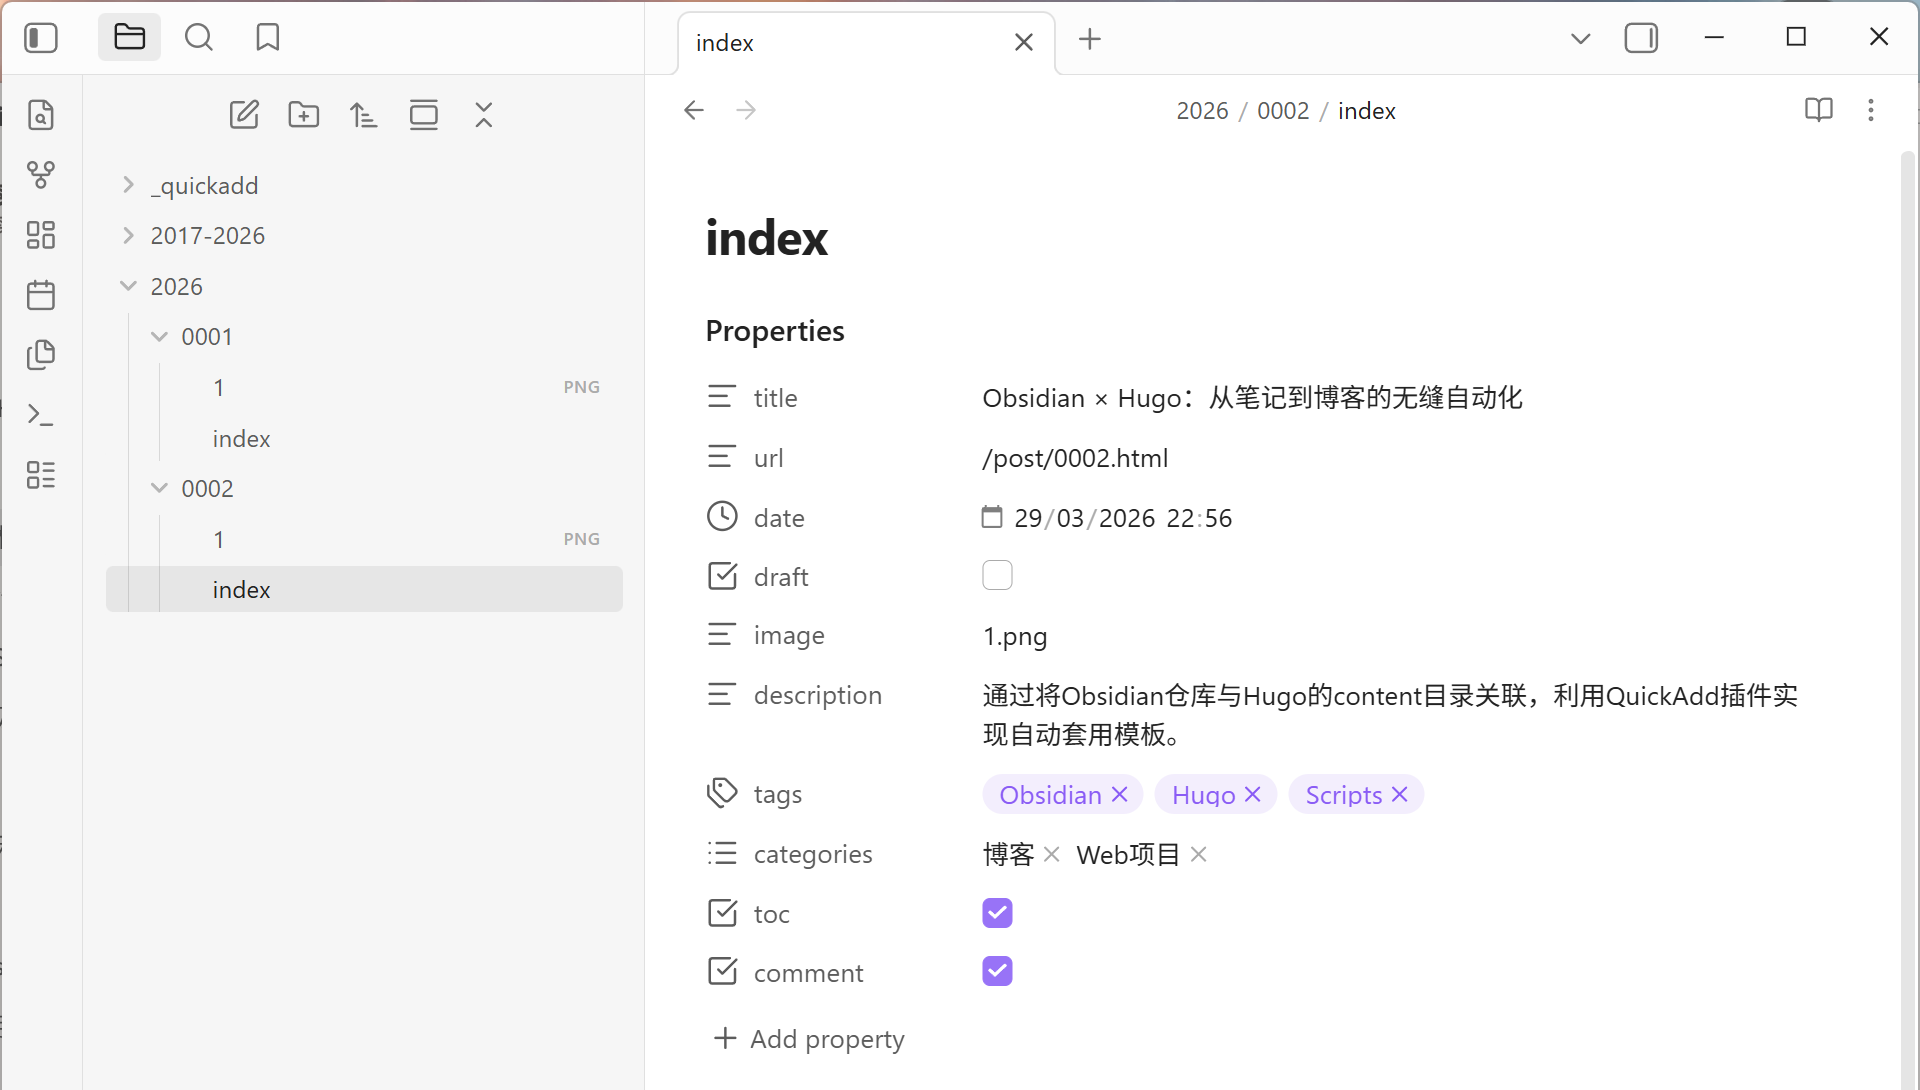Open index note in folder 0001

(241, 439)
